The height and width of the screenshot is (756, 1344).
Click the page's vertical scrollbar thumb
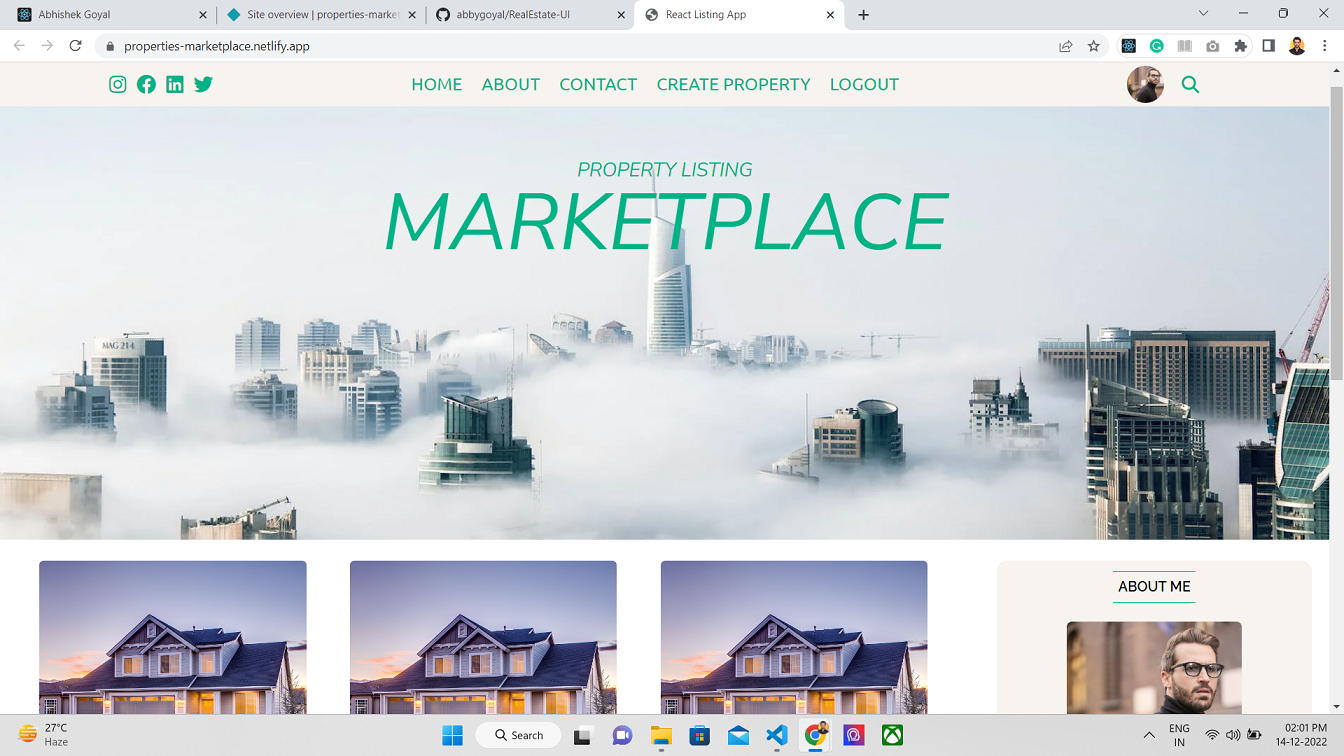pyautogui.click(x=1336, y=232)
